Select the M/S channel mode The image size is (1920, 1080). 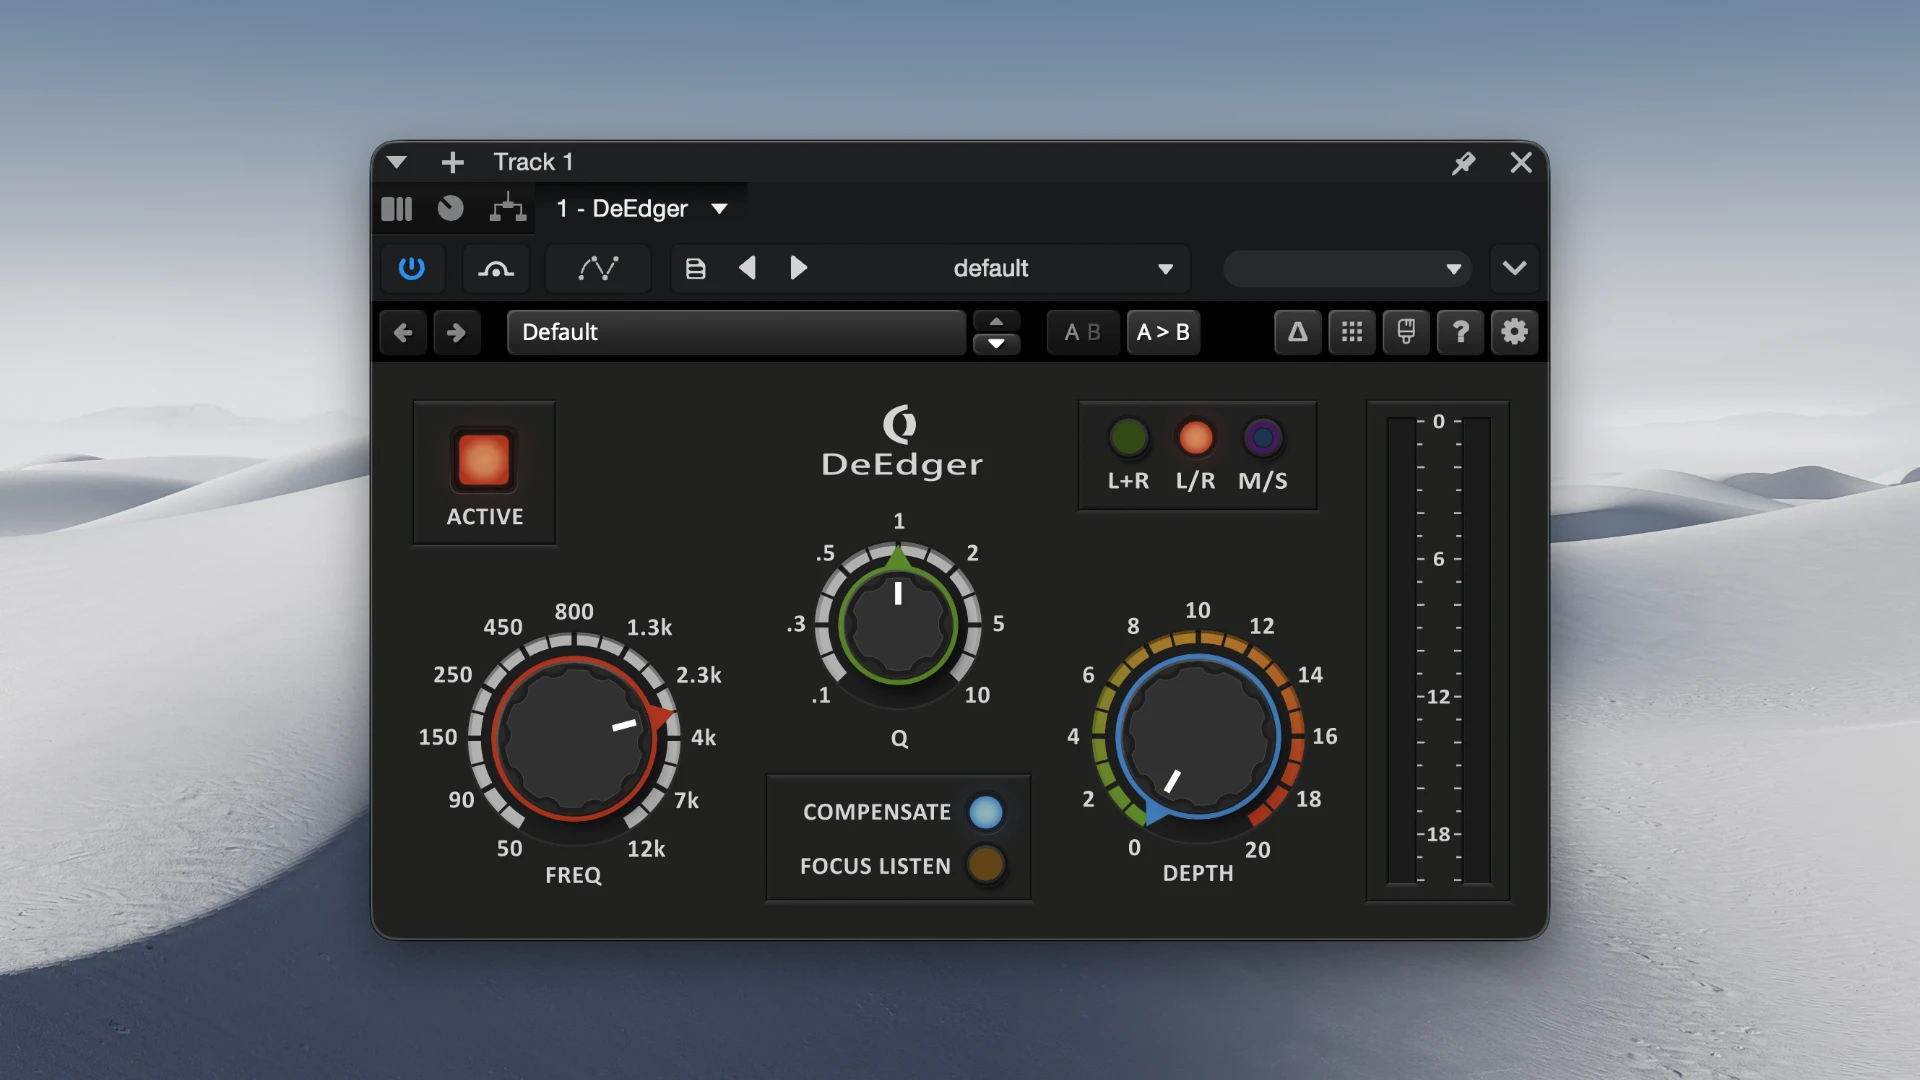click(1262, 438)
